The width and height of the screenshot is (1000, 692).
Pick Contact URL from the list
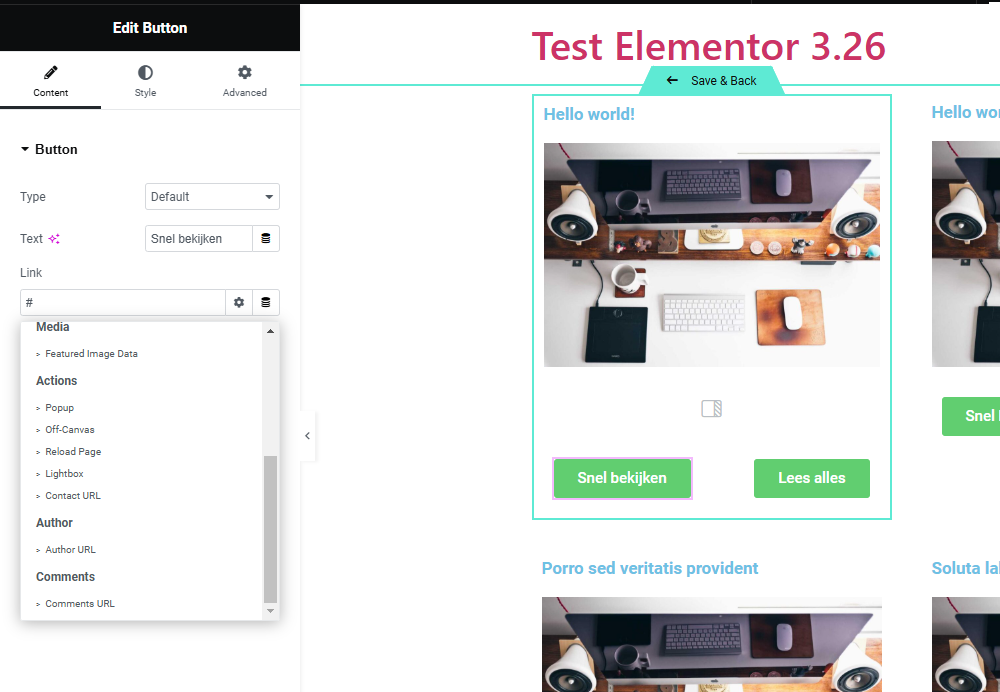point(73,496)
